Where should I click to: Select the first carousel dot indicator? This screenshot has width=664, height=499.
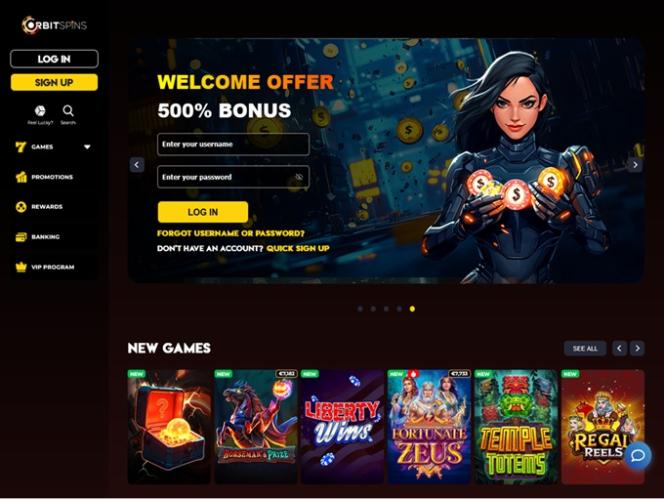click(x=360, y=309)
